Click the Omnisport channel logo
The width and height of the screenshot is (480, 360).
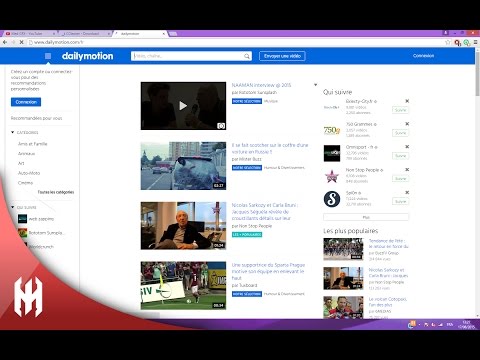(x=332, y=153)
